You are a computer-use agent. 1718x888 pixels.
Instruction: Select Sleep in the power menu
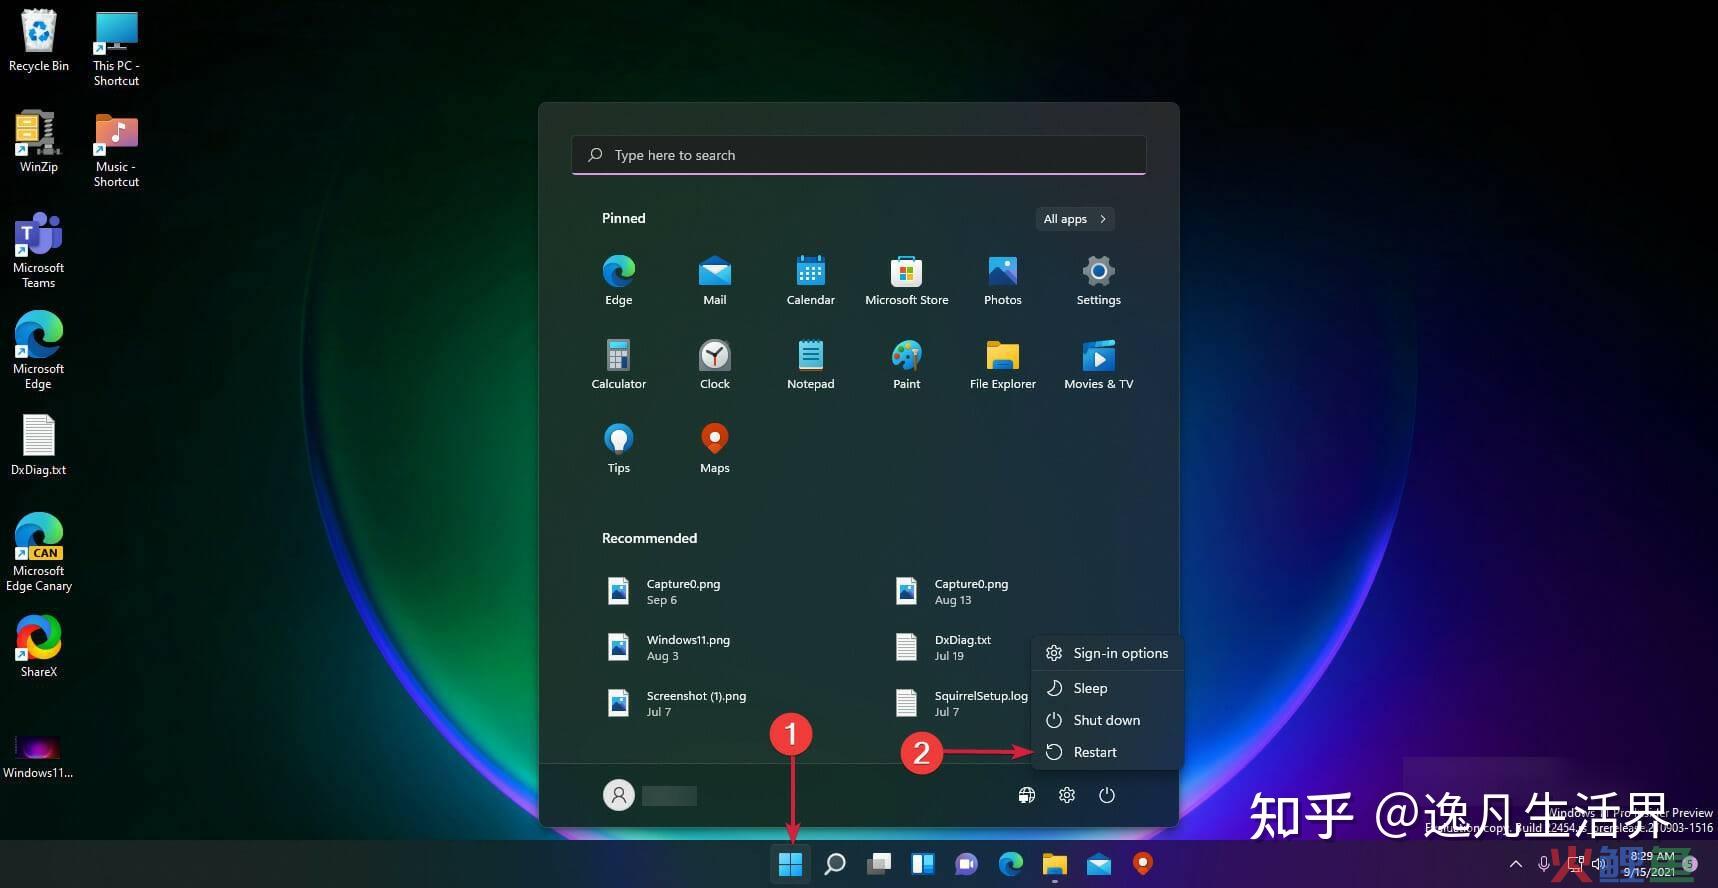(1107, 688)
